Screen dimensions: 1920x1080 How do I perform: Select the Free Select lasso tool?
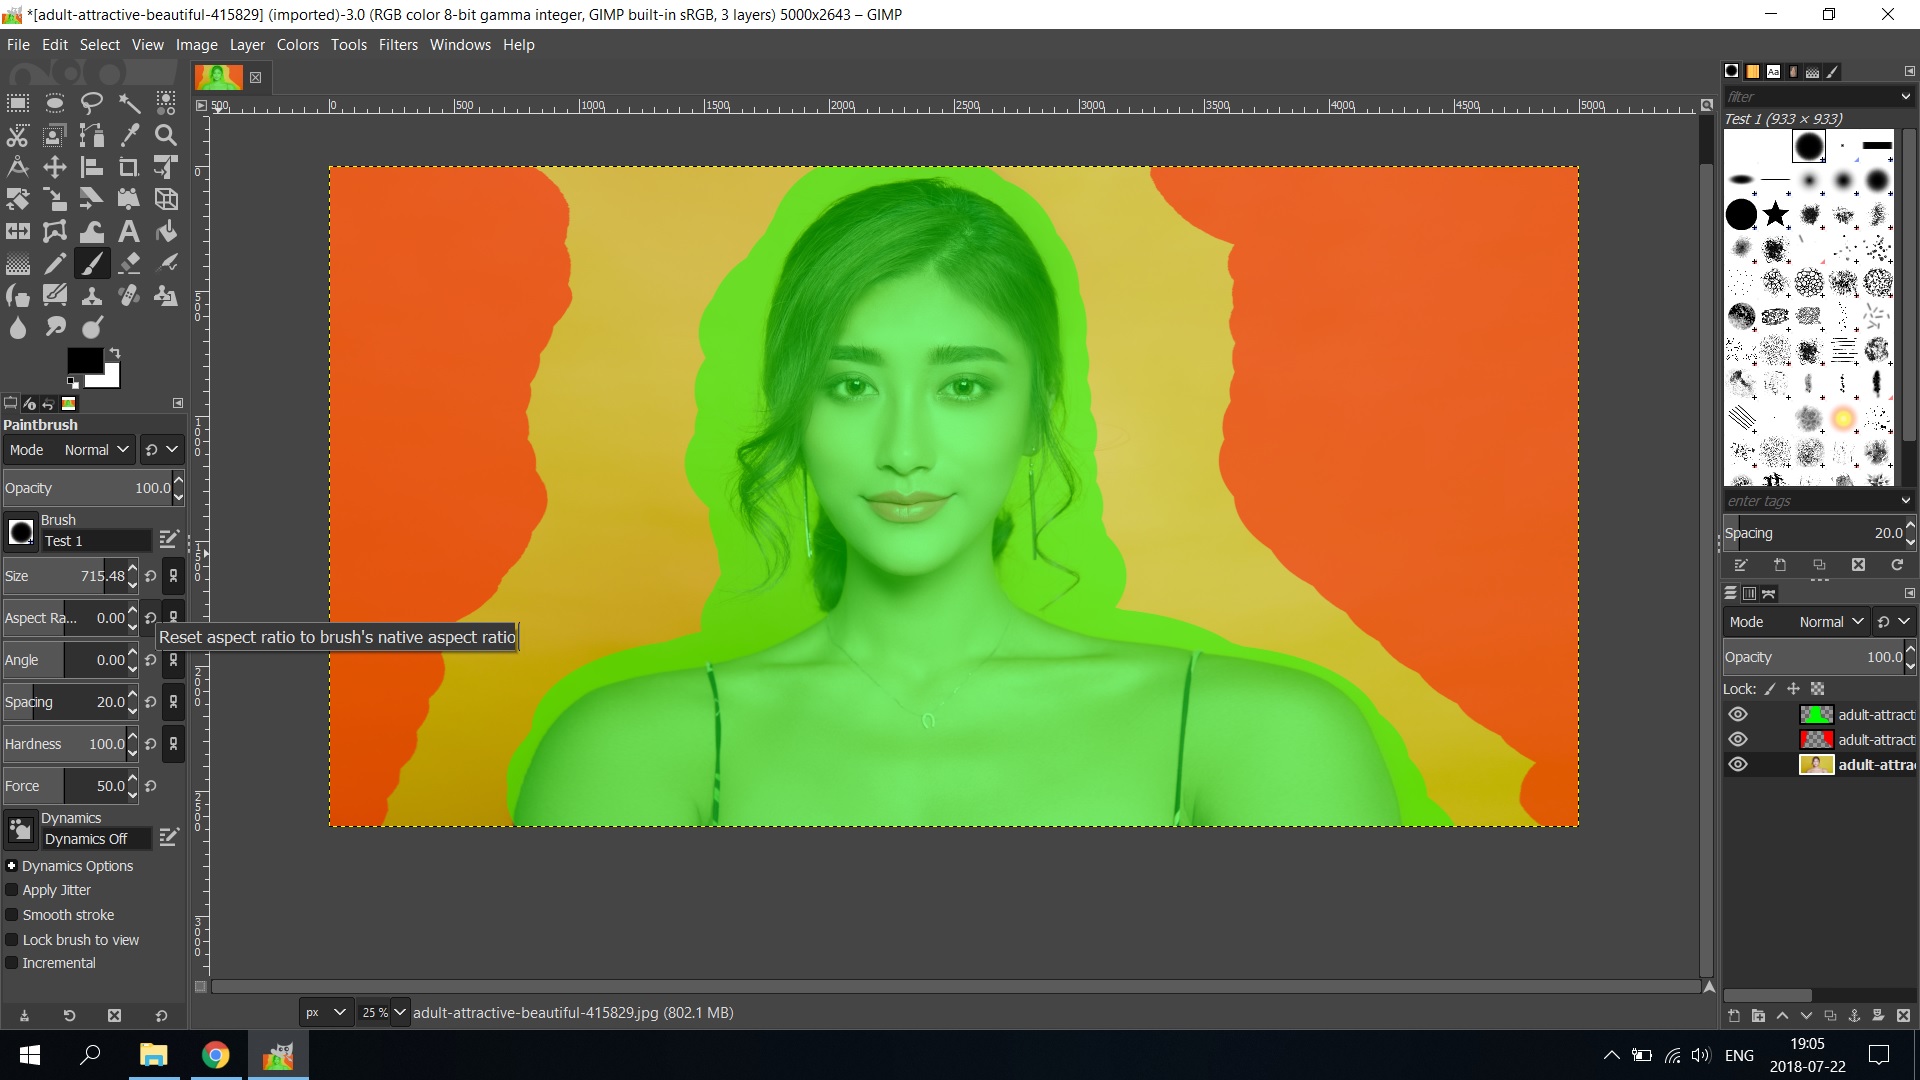click(x=92, y=103)
